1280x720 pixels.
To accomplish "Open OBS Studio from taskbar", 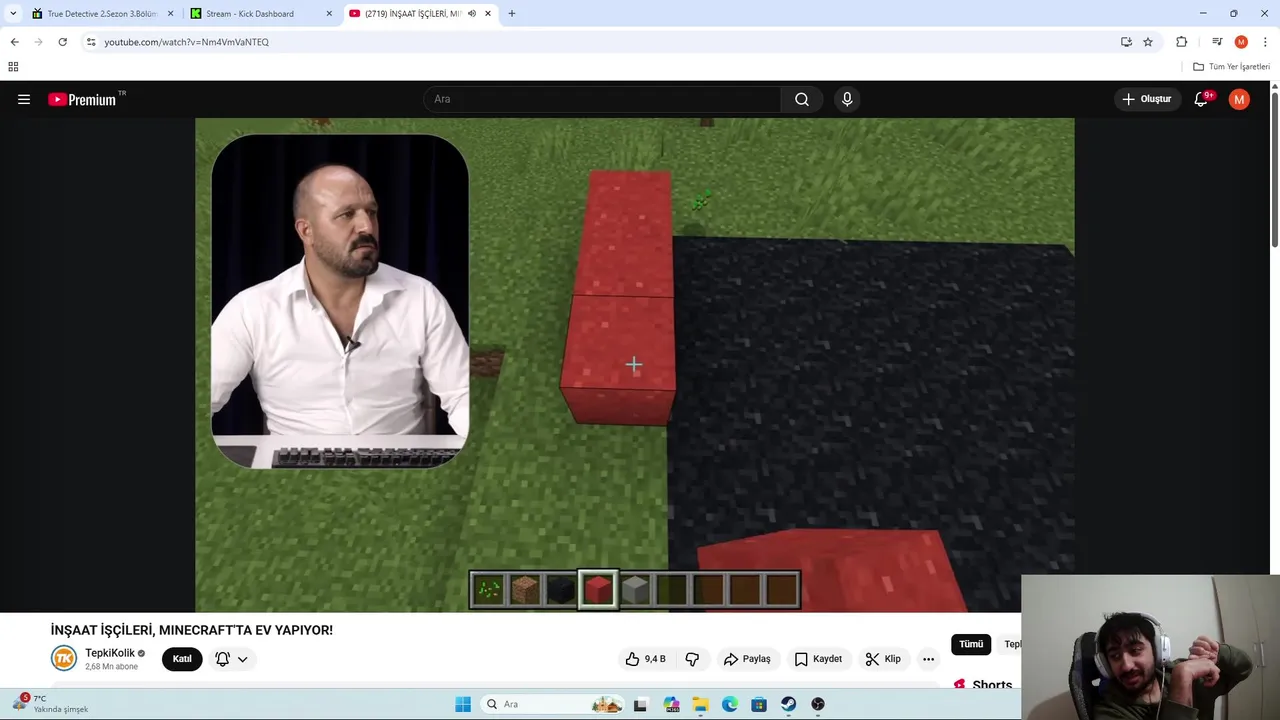I will click(818, 704).
